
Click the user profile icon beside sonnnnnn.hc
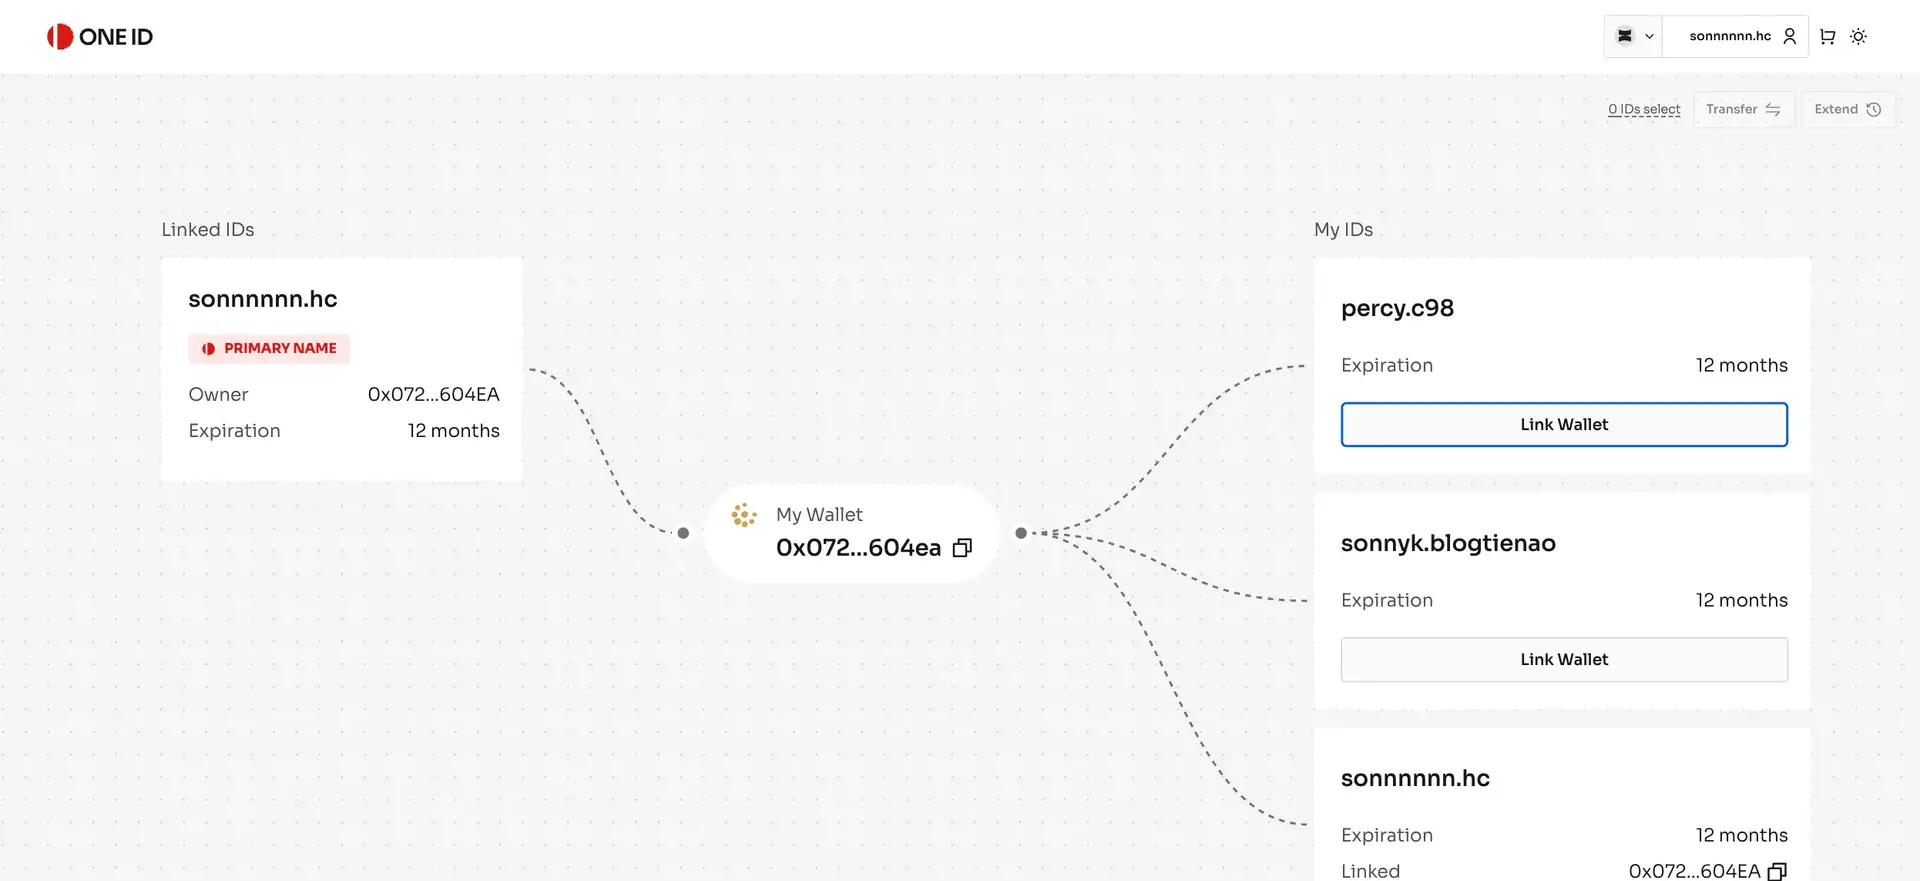coord(1789,36)
